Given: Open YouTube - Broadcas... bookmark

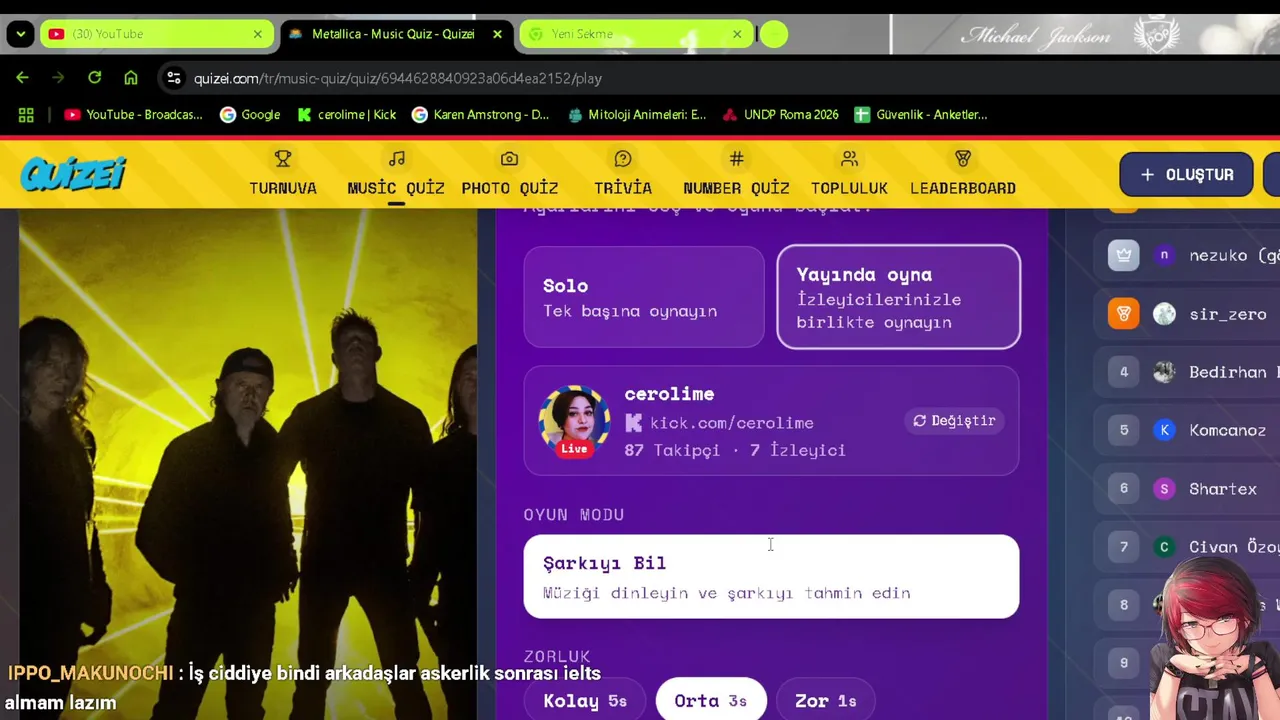Looking at the screenshot, I should click(x=133, y=115).
